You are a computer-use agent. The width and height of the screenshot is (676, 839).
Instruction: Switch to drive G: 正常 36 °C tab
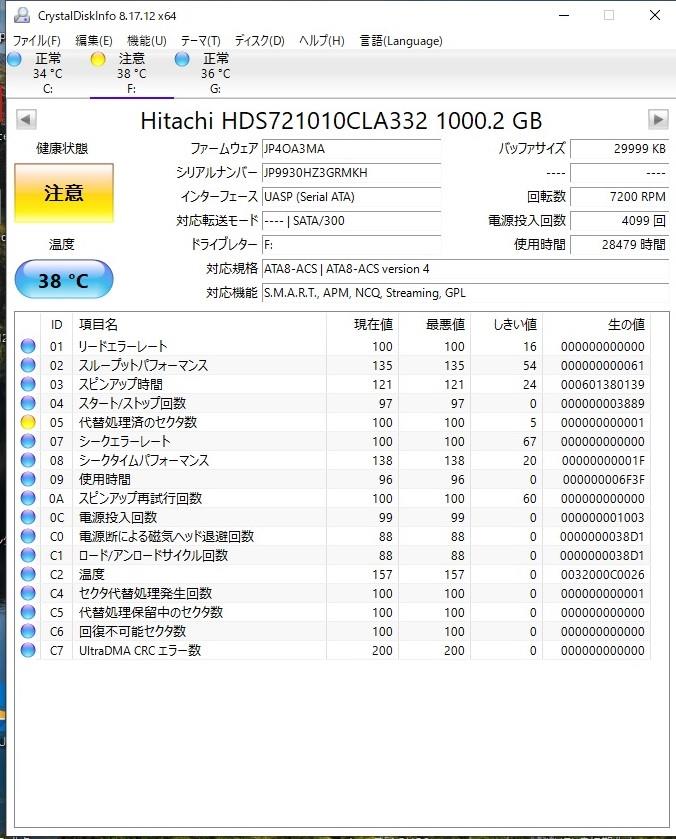pyautogui.click(x=216, y=73)
